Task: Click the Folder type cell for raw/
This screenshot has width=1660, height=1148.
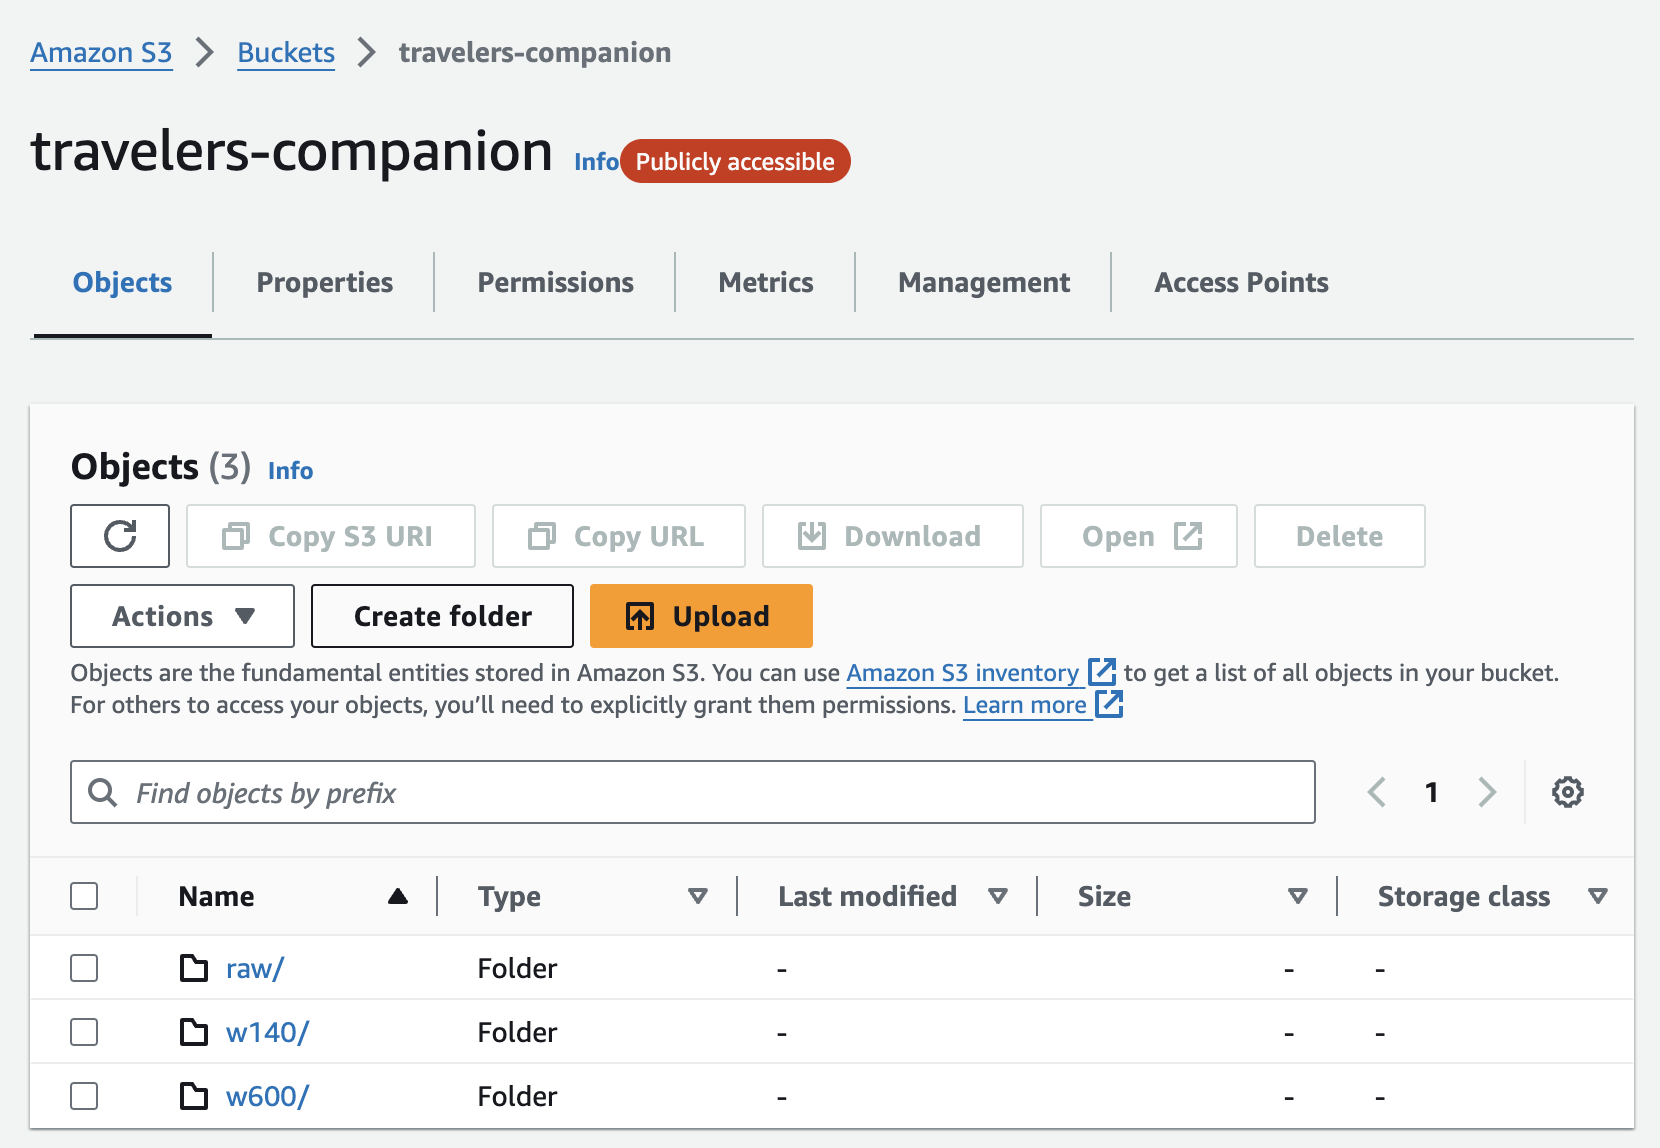Action: click(x=517, y=968)
